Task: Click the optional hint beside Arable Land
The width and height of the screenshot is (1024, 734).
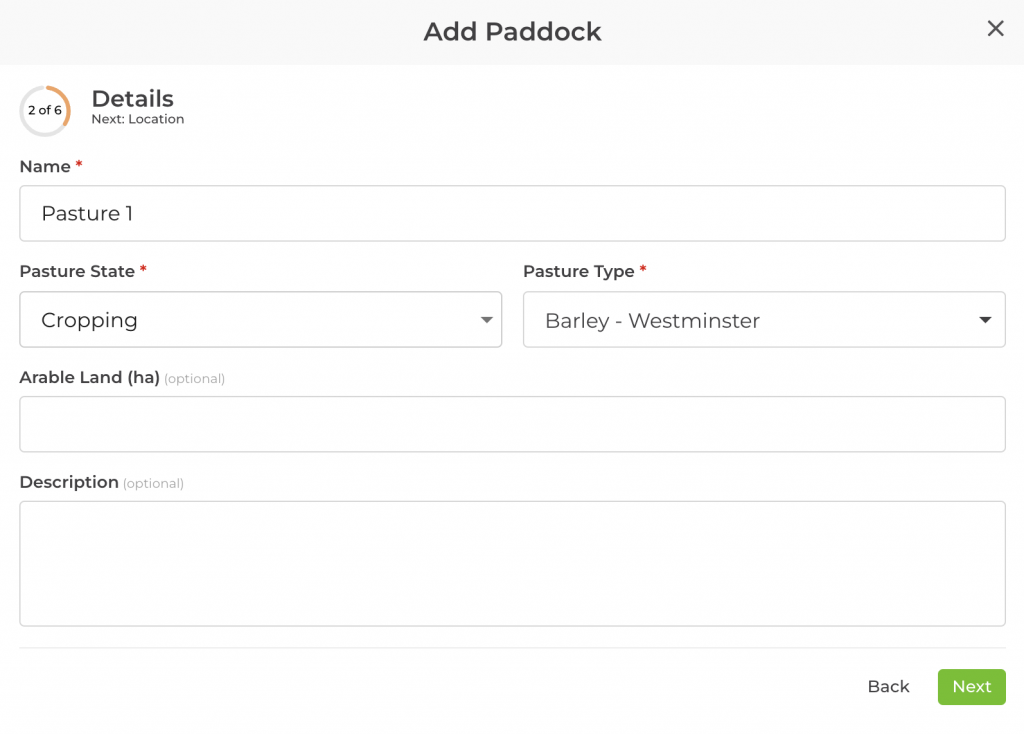Action: (195, 379)
